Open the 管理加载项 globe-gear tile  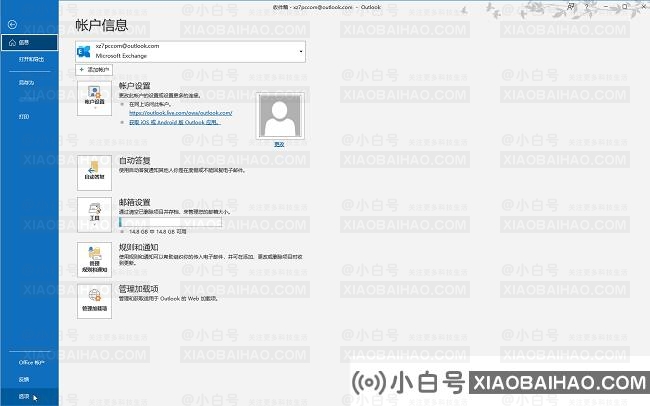95,301
